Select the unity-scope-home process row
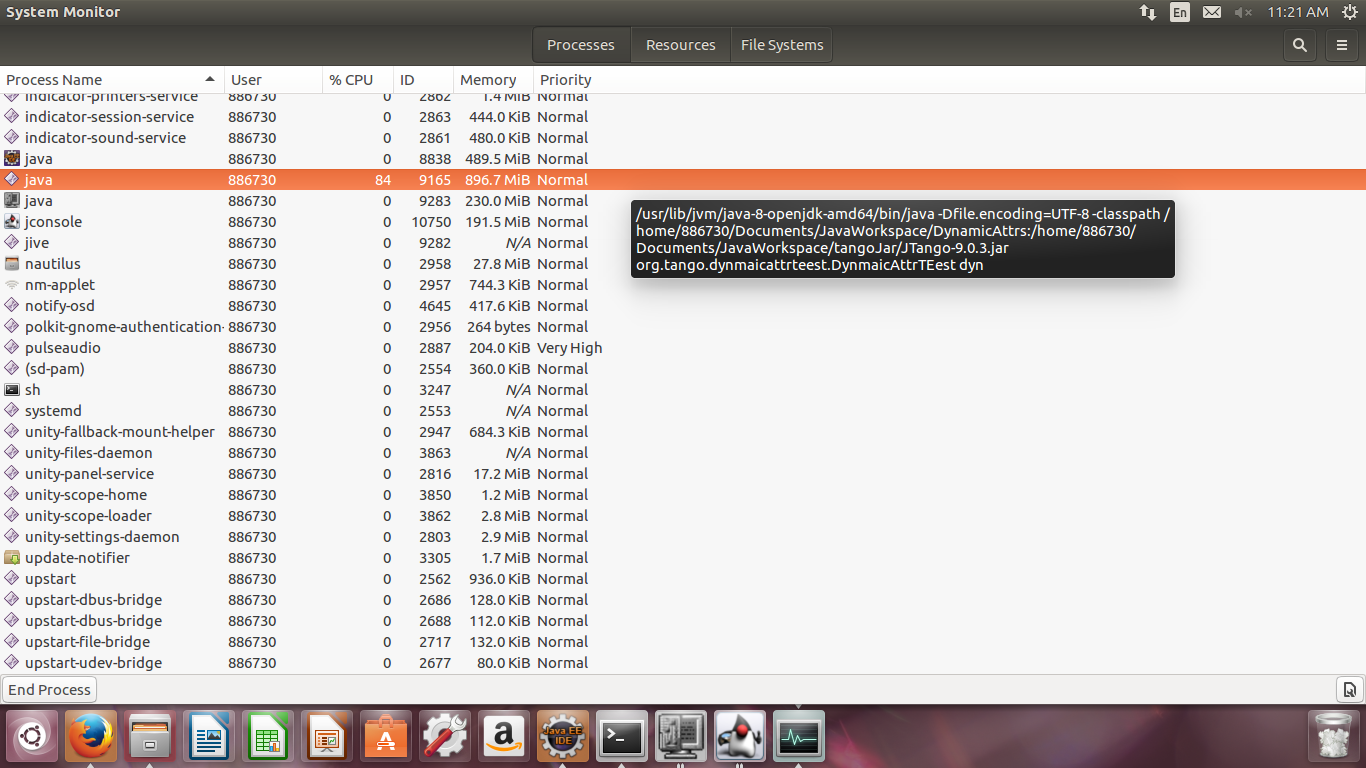Viewport: 1366px width, 768px height. tap(683, 495)
